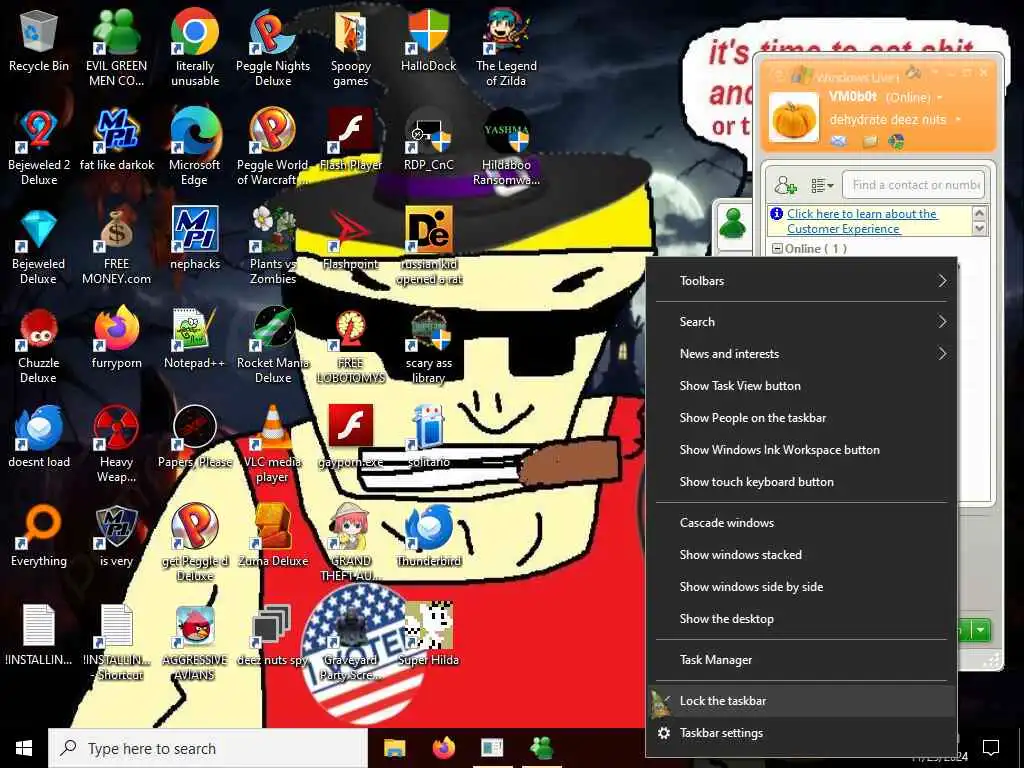The height and width of the screenshot is (768, 1024).
Task: Open the status dropdown next to (Online)
Action: (x=940, y=98)
